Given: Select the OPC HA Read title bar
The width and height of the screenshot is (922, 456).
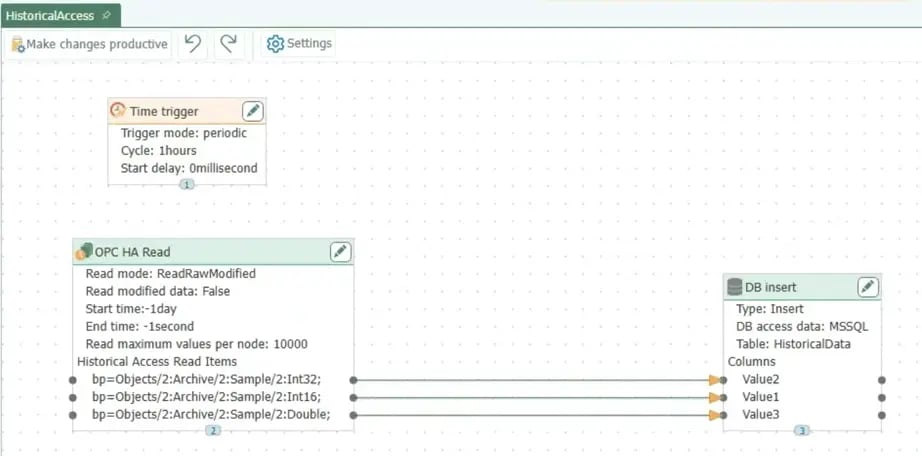Looking at the screenshot, I should point(200,252).
